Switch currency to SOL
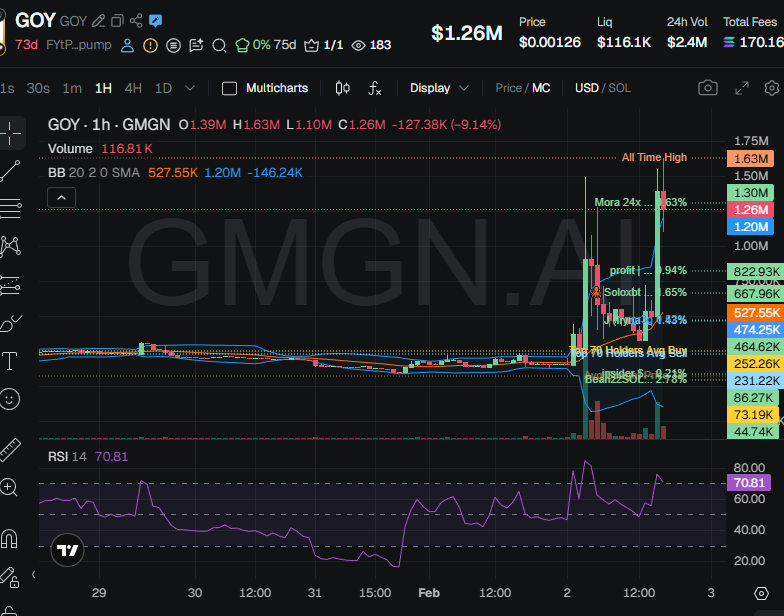Viewport: 784px width, 616px height. [x=620, y=88]
